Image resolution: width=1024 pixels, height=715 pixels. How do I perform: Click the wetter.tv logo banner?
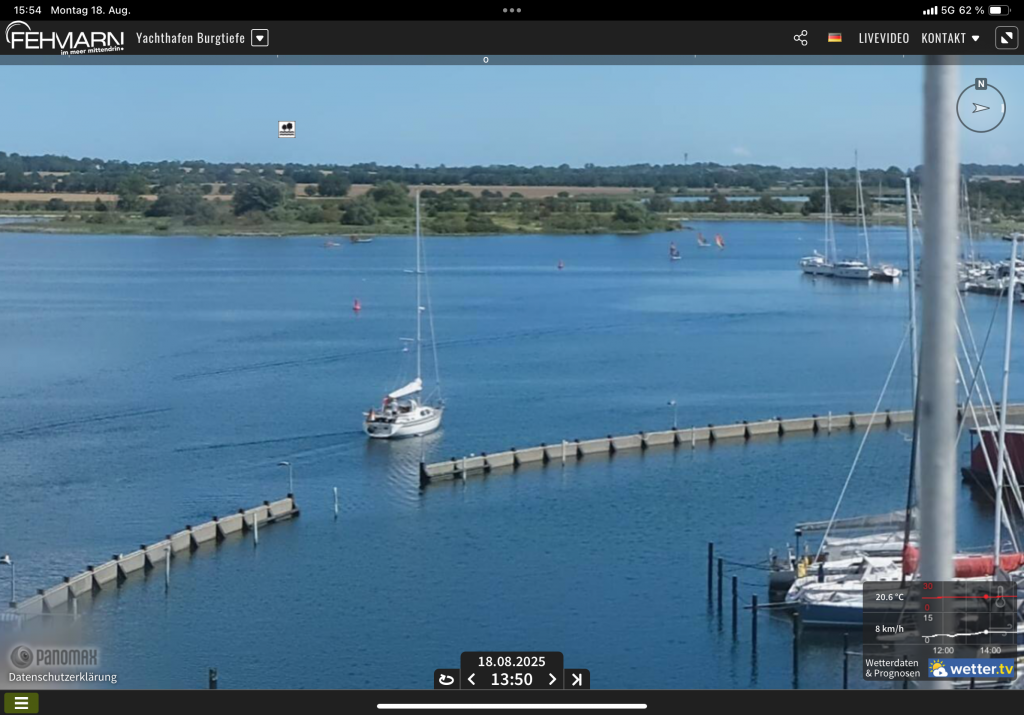970,668
